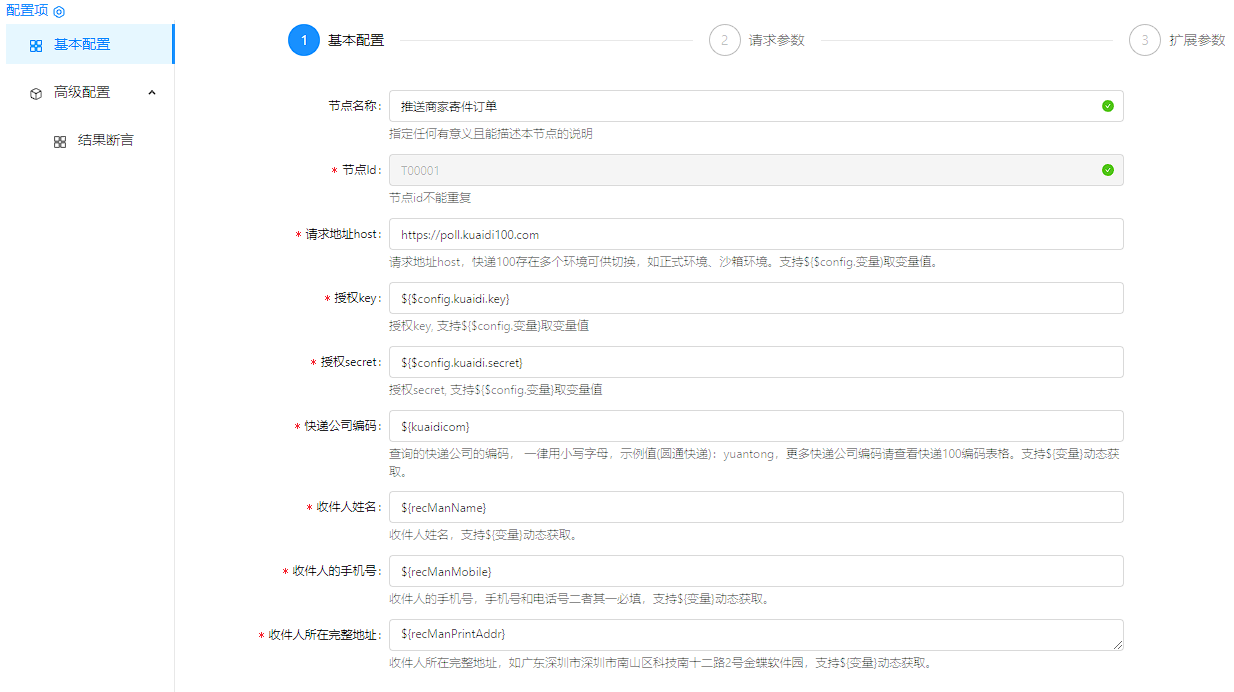Click into the 授权secret input field
Viewport: 1234px width, 692px height.
pos(755,362)
